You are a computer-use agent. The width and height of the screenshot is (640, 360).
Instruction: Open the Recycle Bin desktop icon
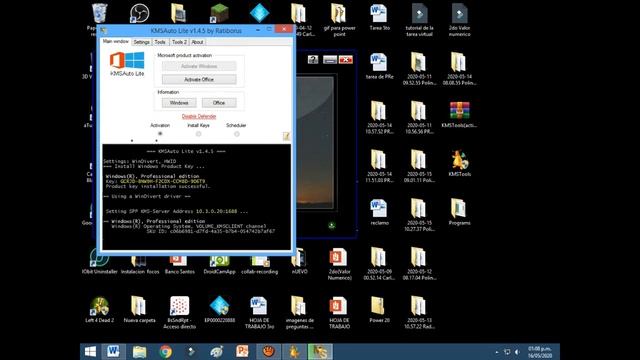point(99,13)
